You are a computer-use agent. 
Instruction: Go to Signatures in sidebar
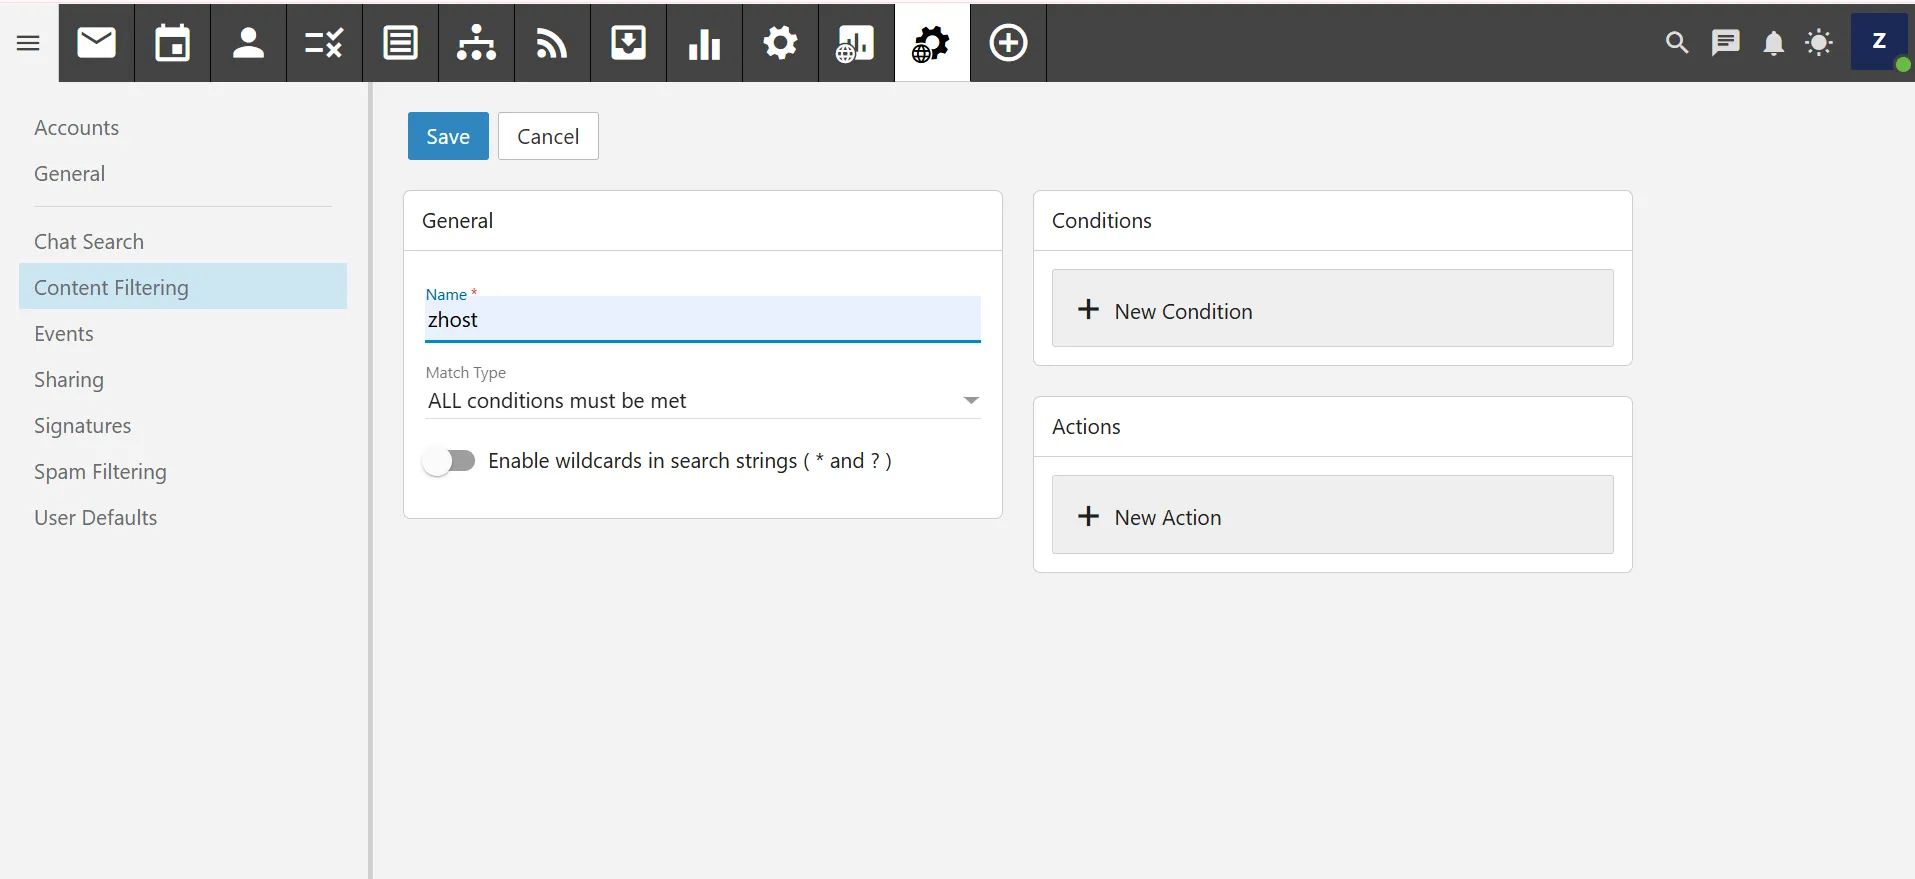click(x=82, y=426)
